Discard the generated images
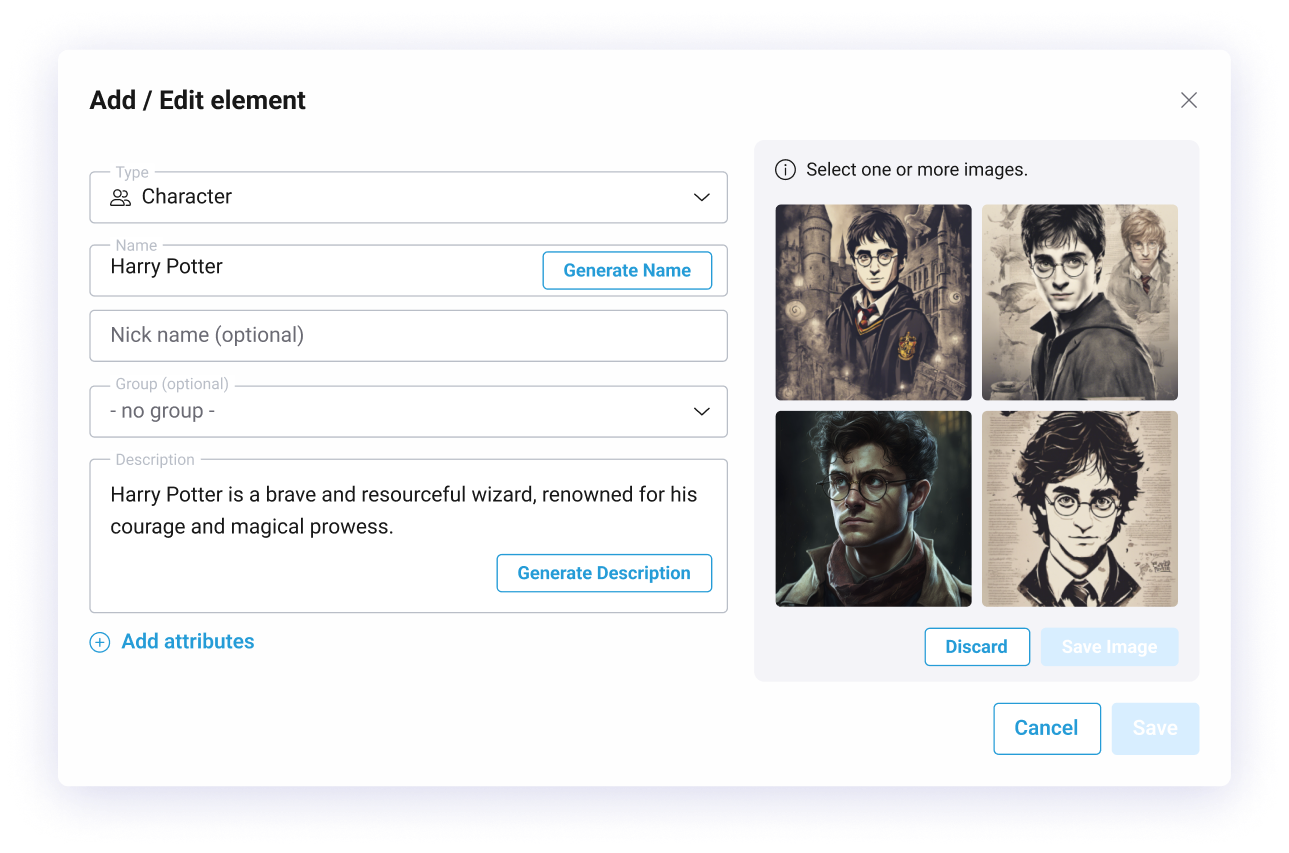Viewport: 1289px width, 853px height. (977, 647)
